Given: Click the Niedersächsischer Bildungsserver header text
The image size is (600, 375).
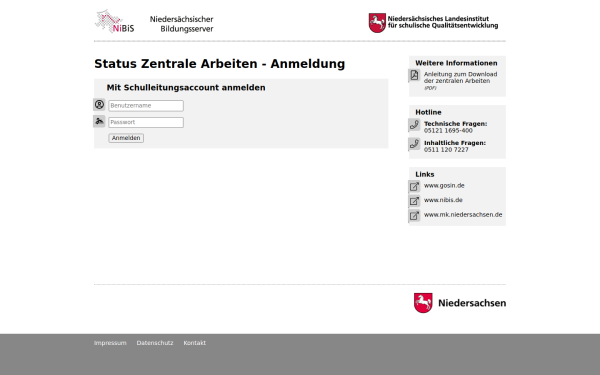Looking at the screenshot, I should pos(181,24).
